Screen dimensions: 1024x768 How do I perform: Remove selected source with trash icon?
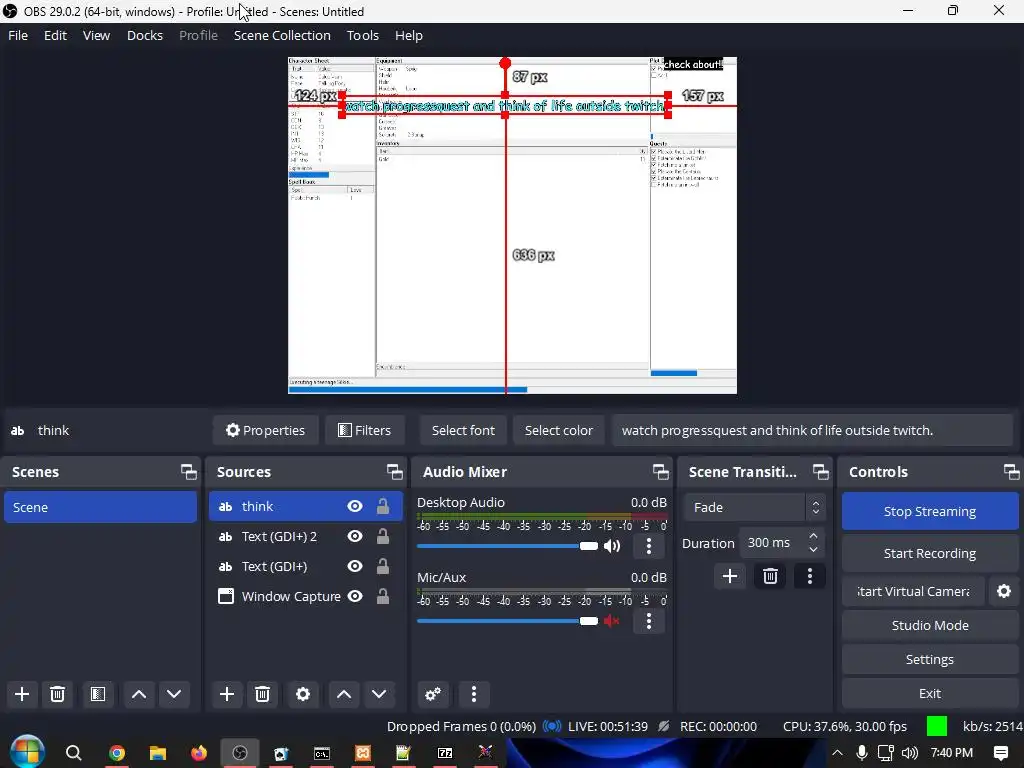tap(263, 694)
